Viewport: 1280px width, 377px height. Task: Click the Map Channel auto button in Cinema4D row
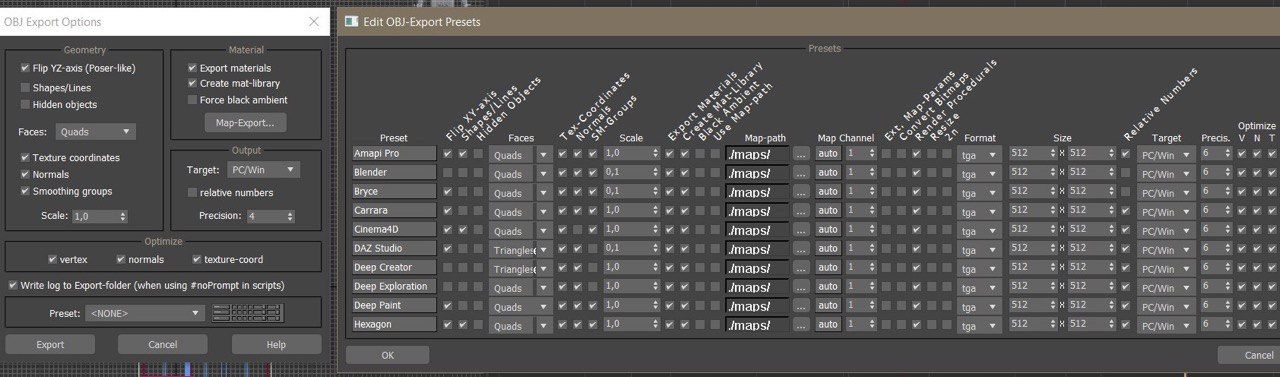pos(828,230)
